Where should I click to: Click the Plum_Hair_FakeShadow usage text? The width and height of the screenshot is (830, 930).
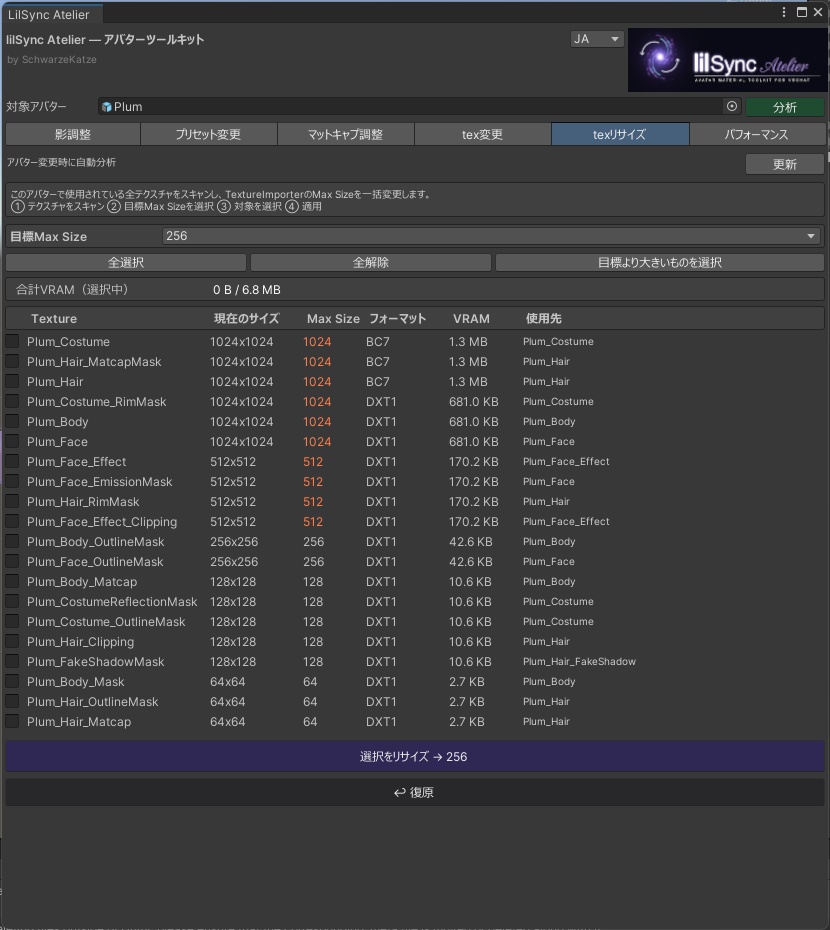[579, 661]
